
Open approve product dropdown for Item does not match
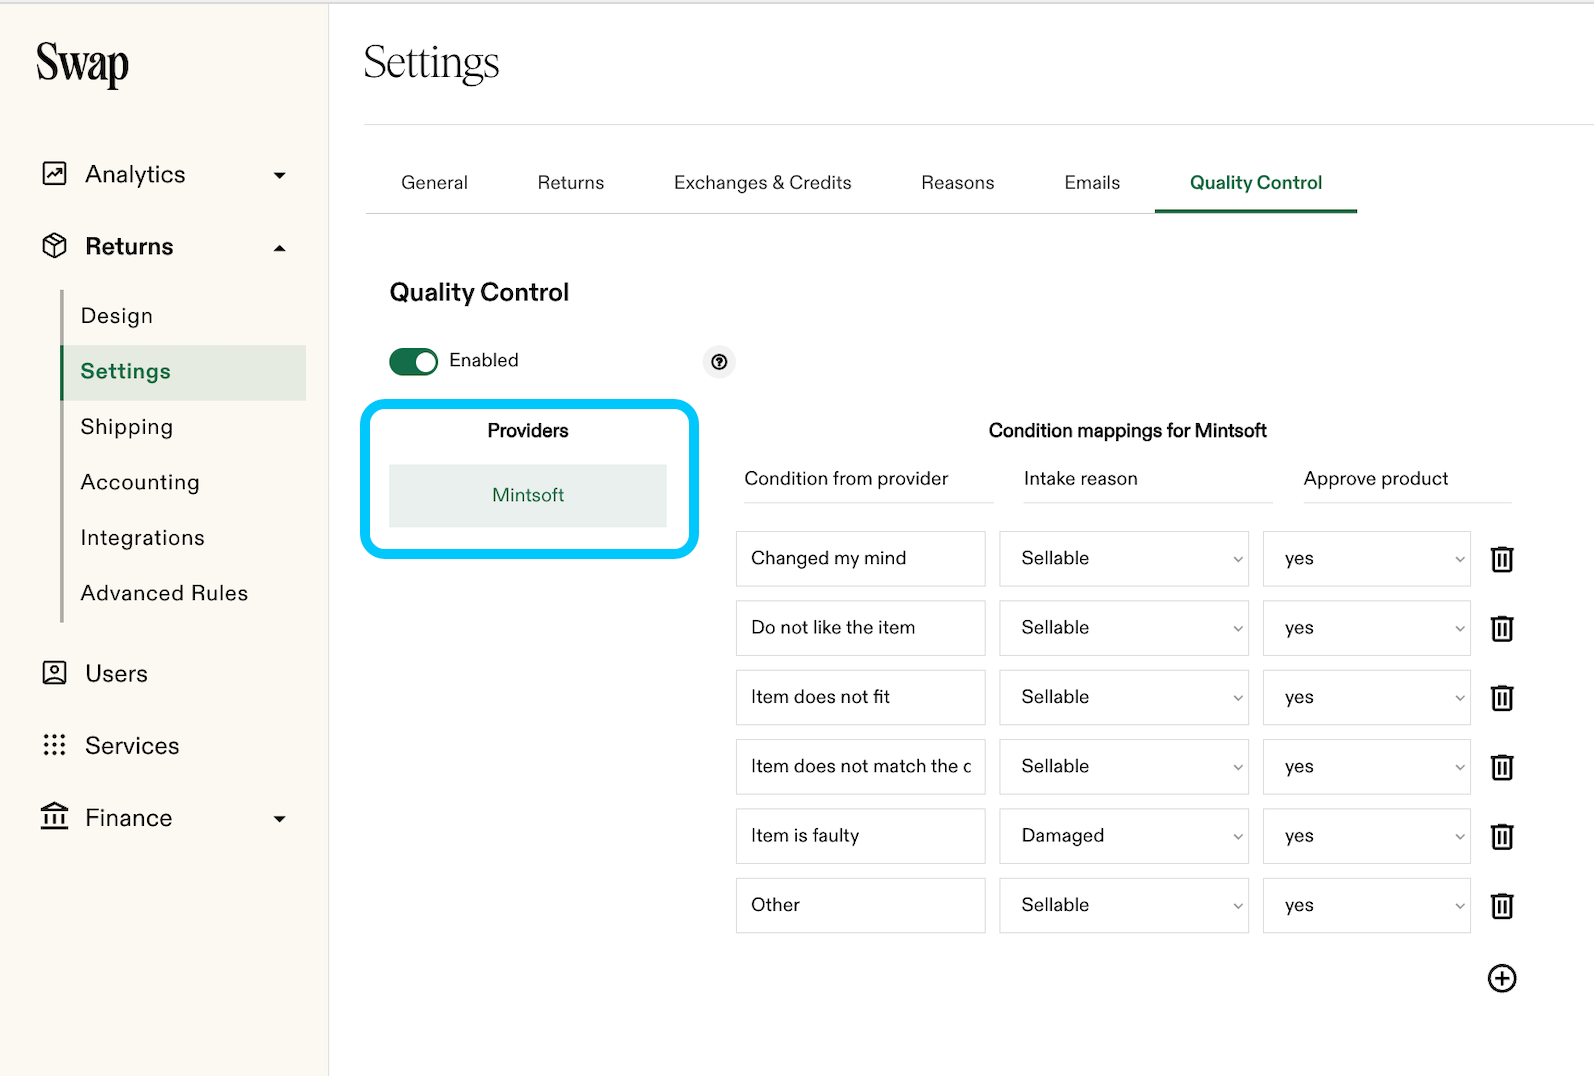pos(1367,767)
